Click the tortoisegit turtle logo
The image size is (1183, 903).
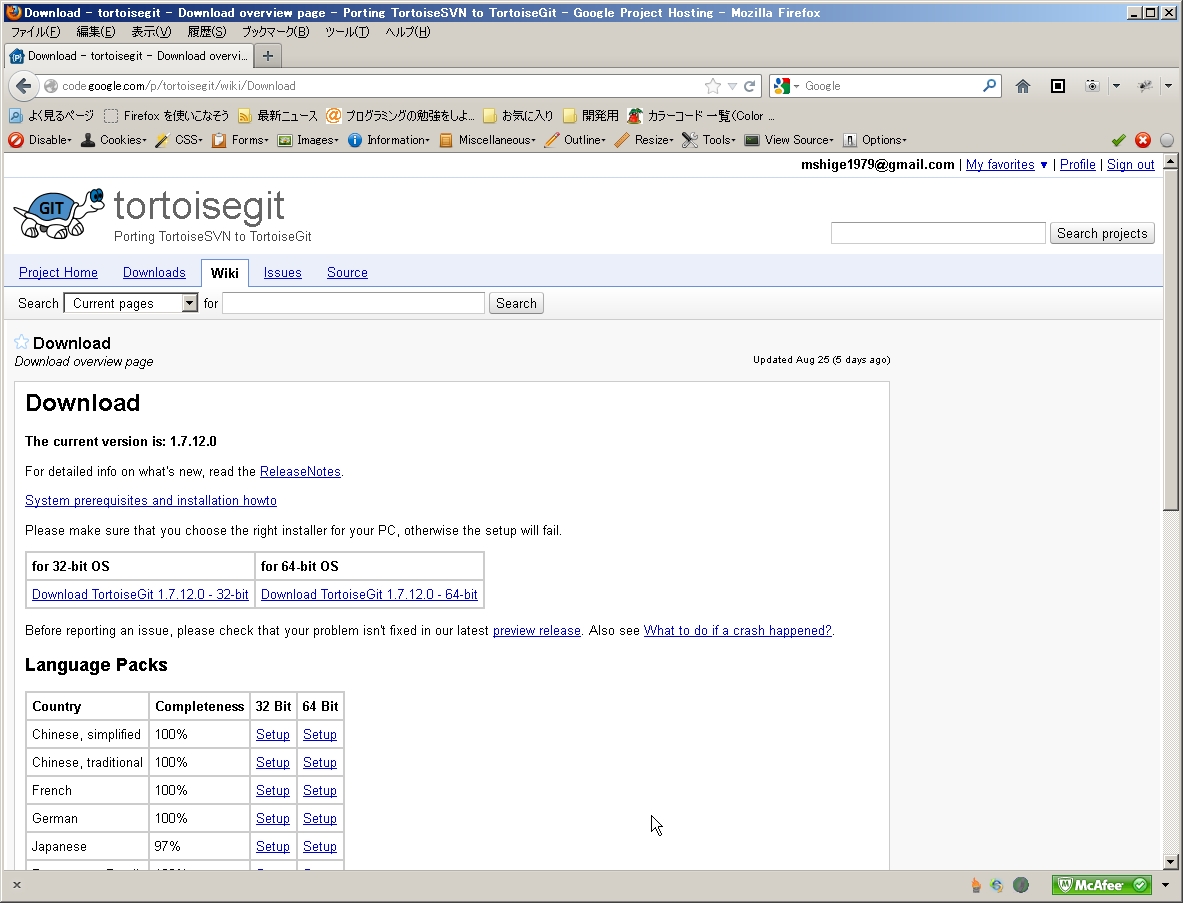(59, 214)
